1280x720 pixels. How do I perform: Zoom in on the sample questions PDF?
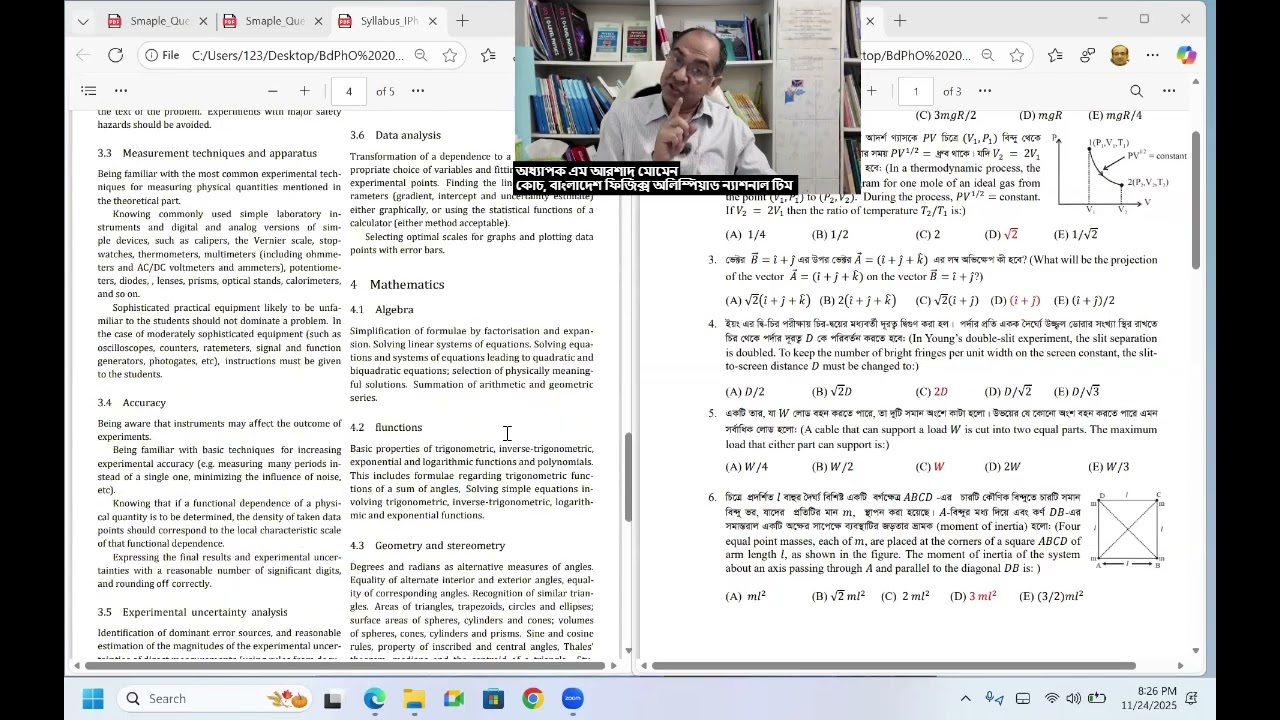pyautogui.click(x=871, y=91)
